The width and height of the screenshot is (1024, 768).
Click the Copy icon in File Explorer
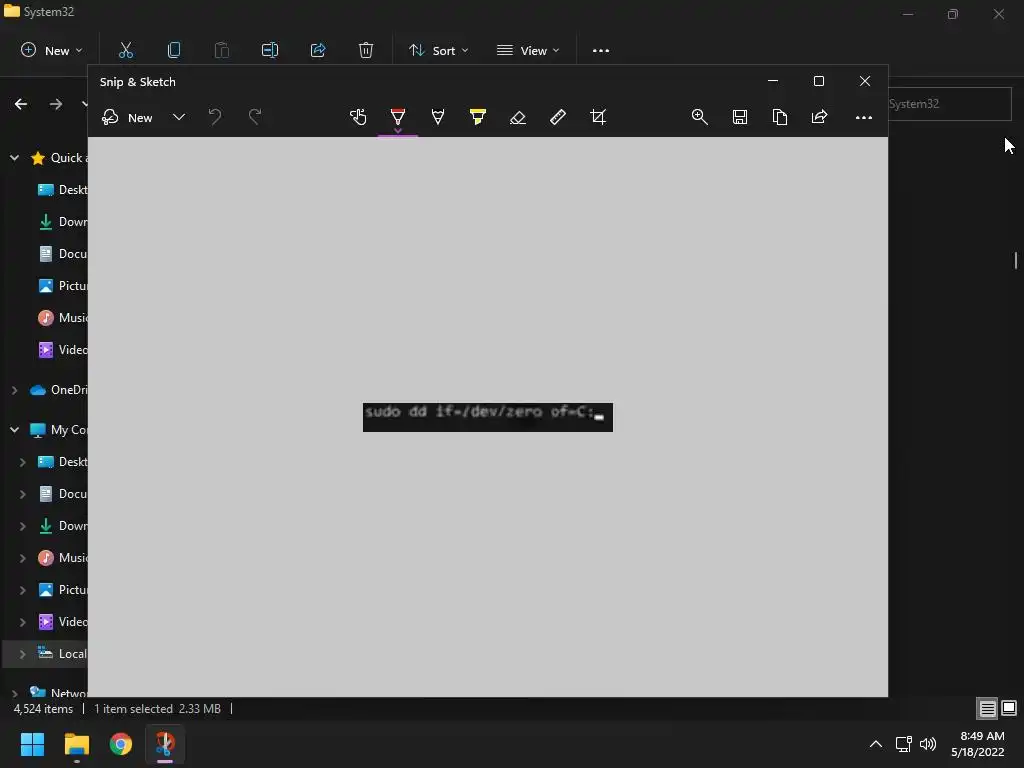pyautogui.click(x=174, y=50)
